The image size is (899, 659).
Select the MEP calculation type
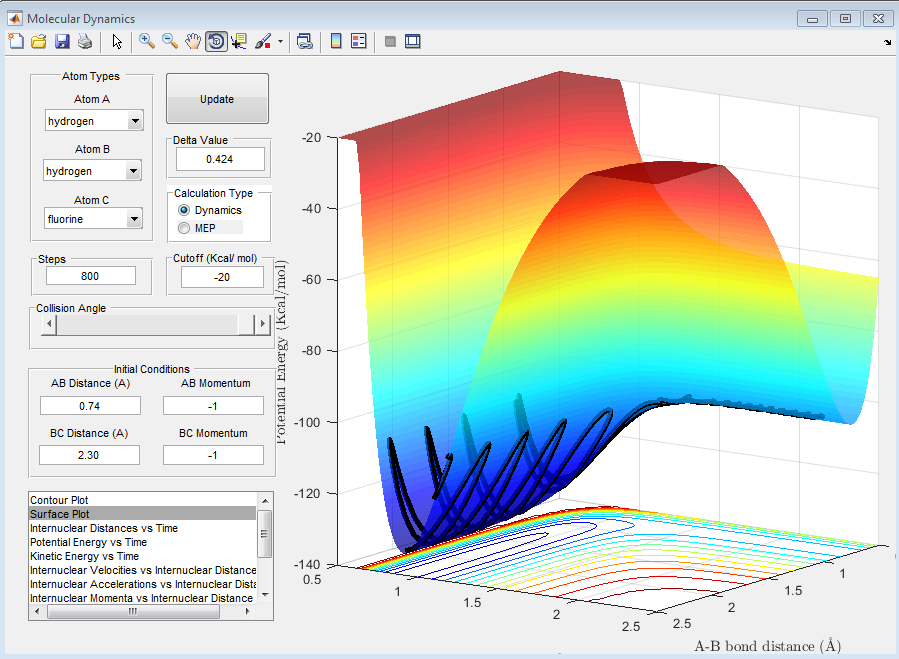[183, 228]
